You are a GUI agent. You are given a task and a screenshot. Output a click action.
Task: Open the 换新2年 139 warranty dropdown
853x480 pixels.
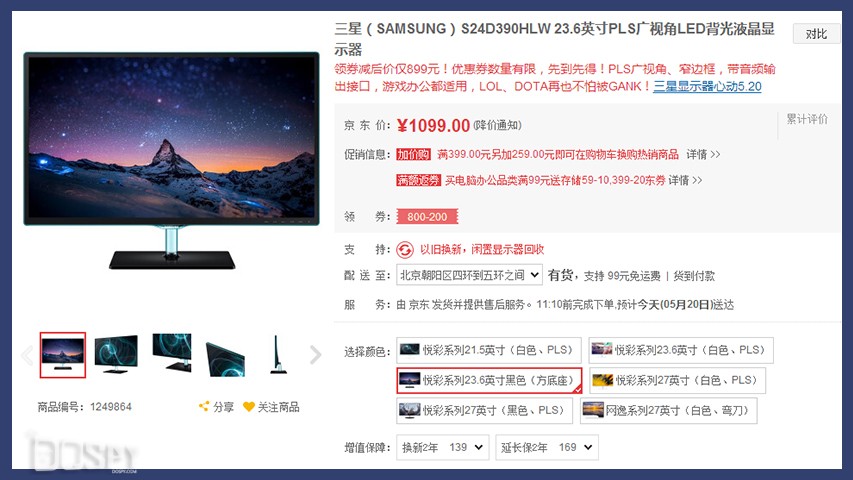click(442, 447)
